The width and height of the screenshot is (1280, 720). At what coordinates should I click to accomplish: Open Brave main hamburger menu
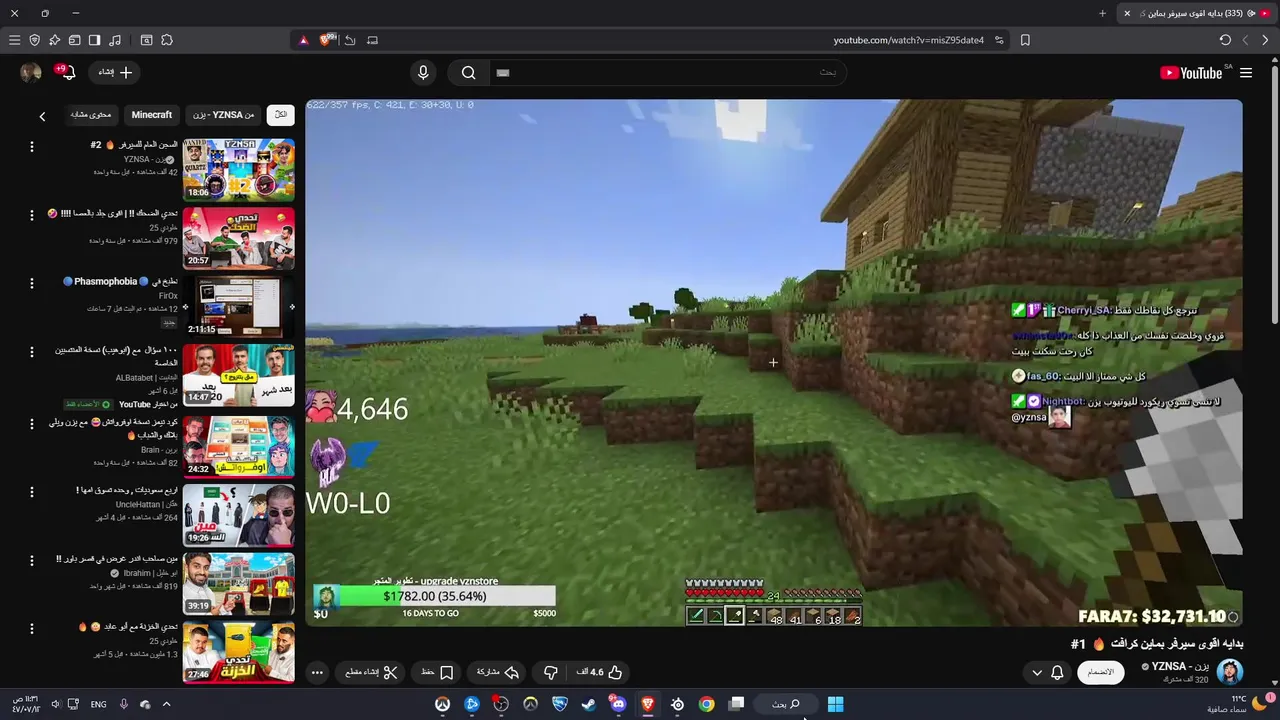[x=14, y=40]
